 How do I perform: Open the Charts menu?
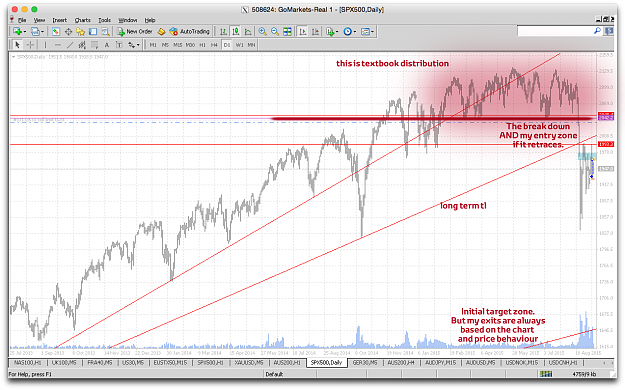83,20
